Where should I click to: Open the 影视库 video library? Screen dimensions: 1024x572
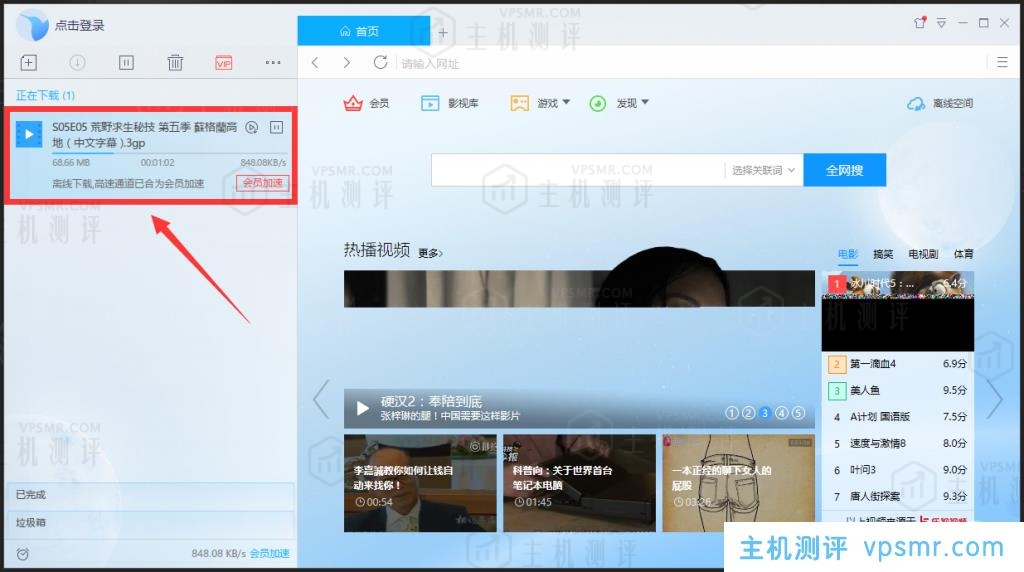450,103
